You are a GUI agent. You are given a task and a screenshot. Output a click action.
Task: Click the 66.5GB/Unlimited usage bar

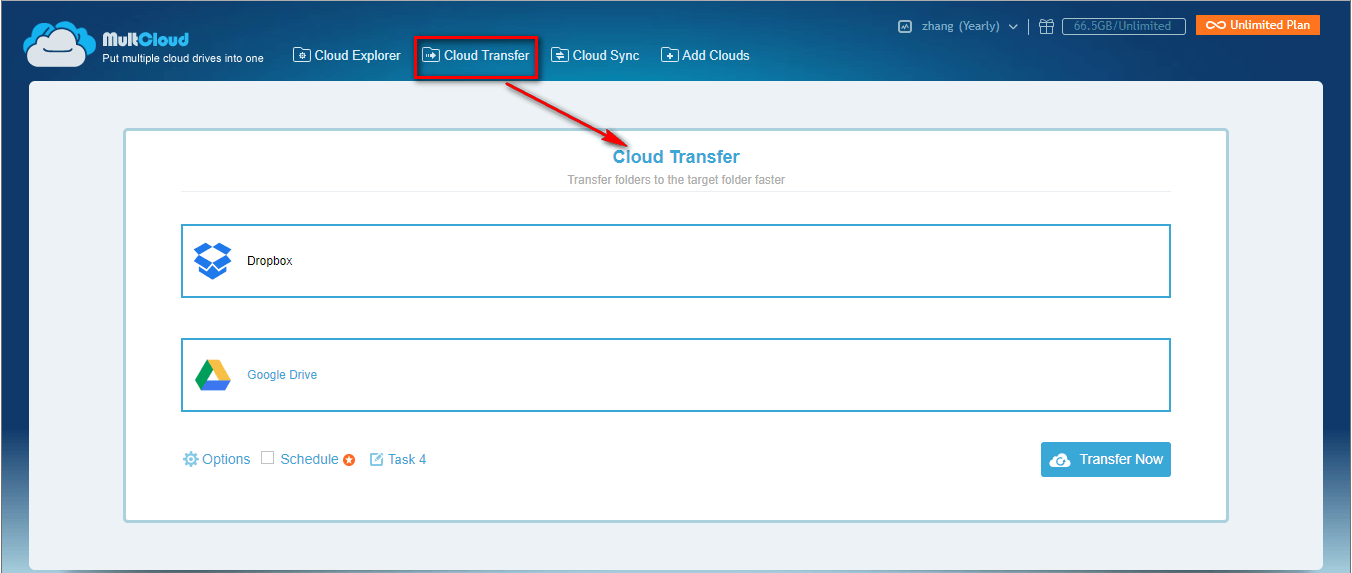[1123, 26]
